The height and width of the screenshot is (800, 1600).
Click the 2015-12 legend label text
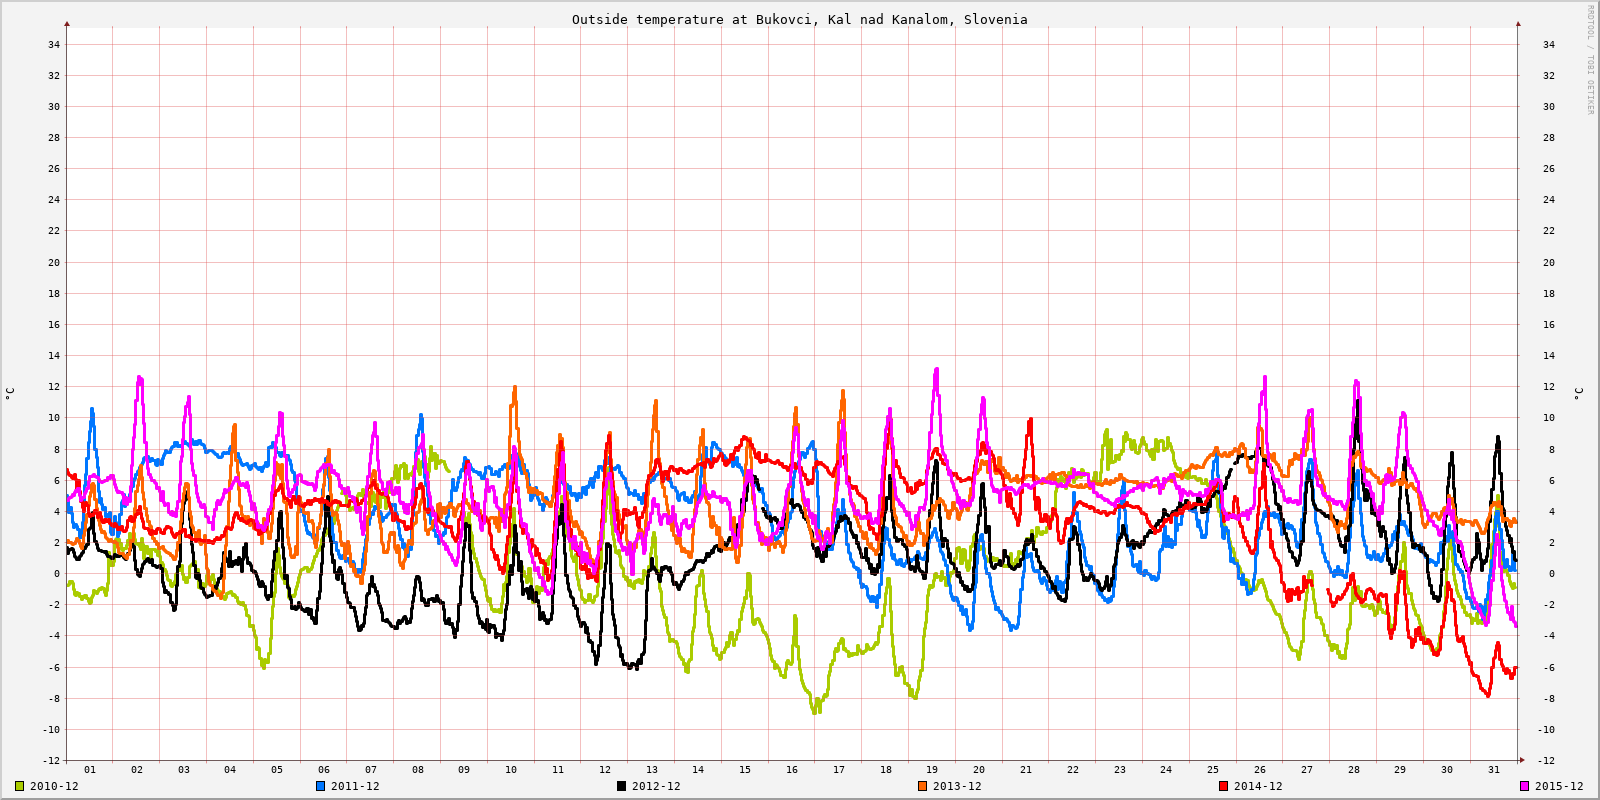point(1559,786)
